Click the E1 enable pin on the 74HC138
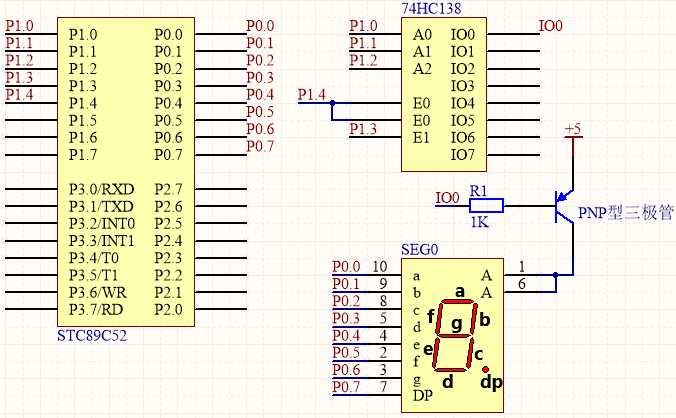676x418 pixels. (421, 137)
